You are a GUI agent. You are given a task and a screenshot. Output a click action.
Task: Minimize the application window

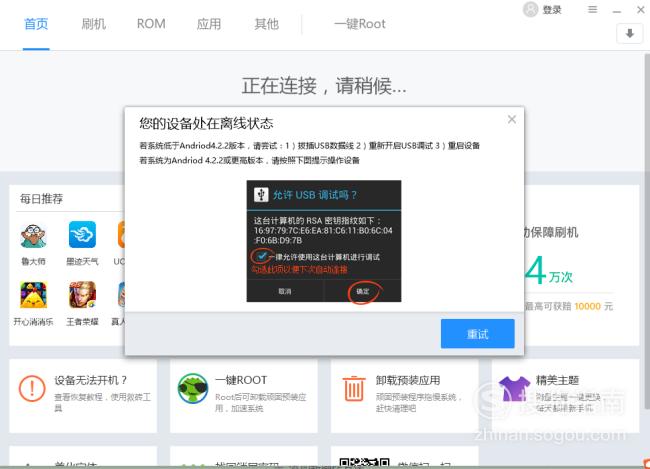[617, 10]
